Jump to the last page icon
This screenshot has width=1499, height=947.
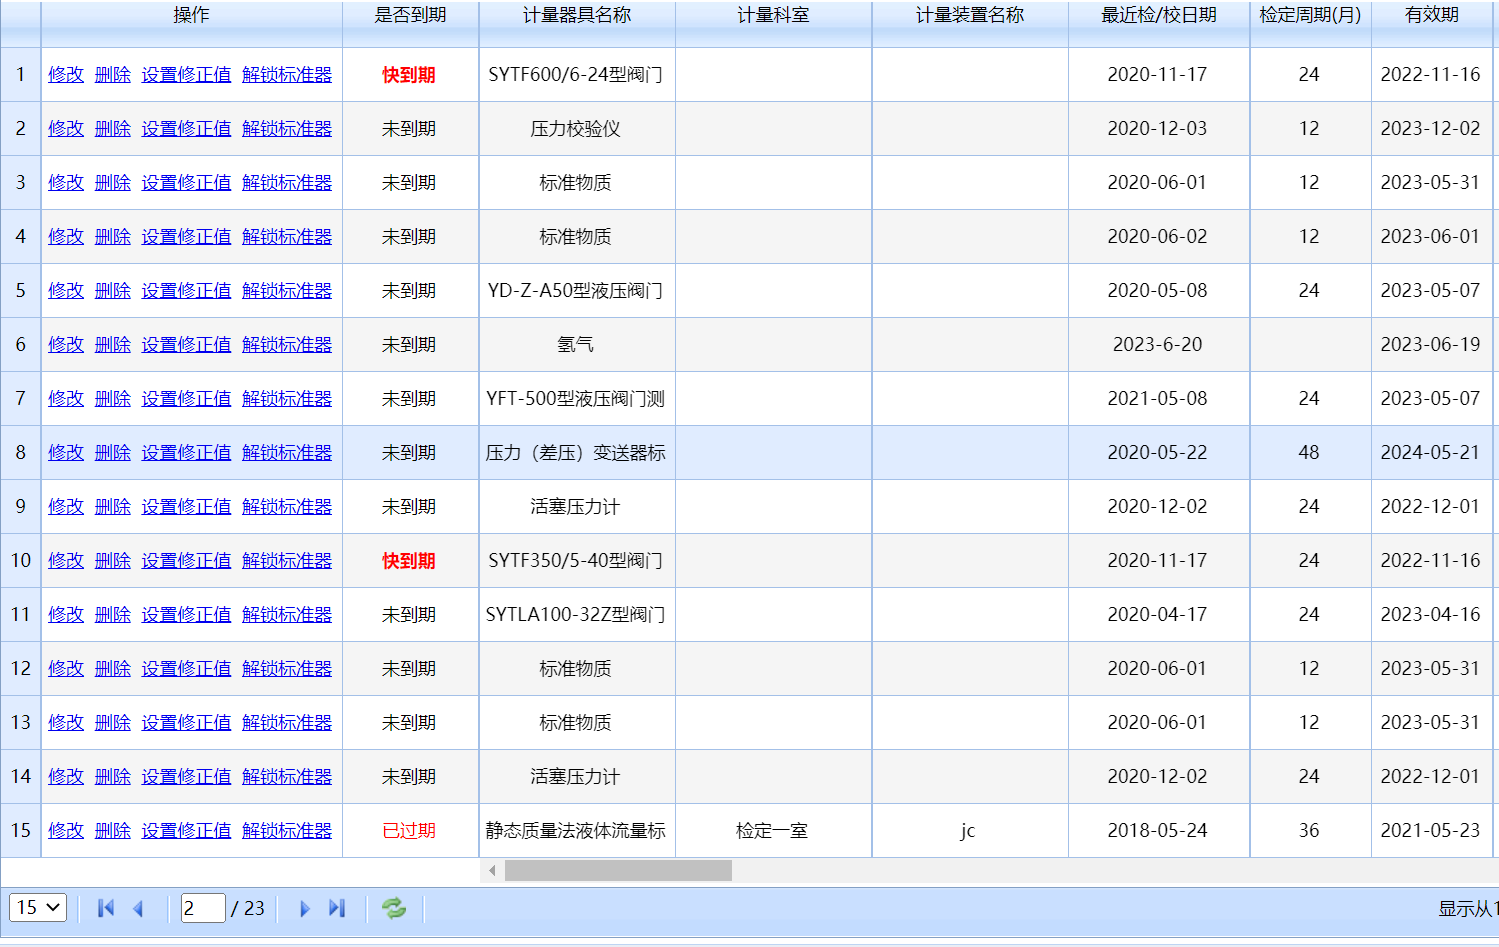point(337,908)
